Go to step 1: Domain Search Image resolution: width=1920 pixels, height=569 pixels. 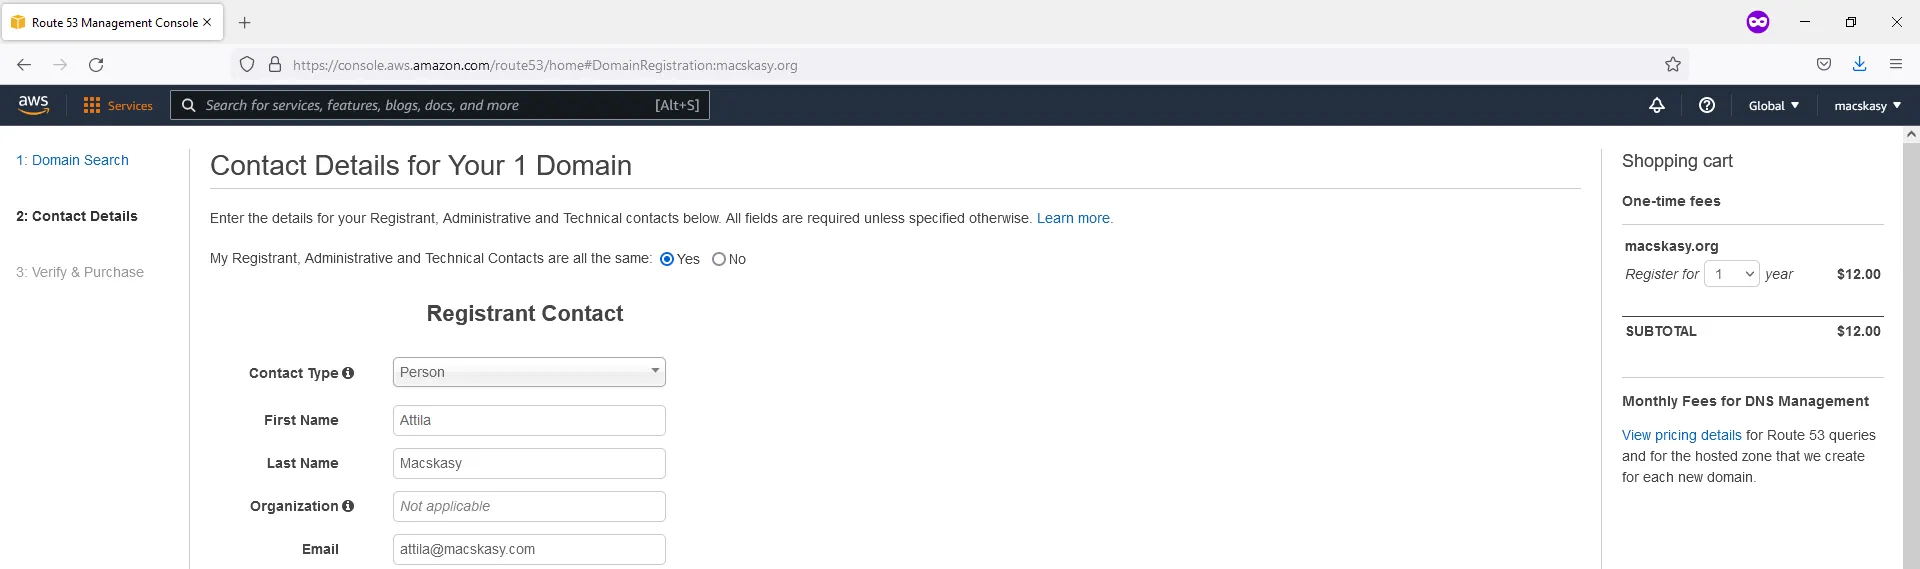pyautogui.click(x=72, y=160)
